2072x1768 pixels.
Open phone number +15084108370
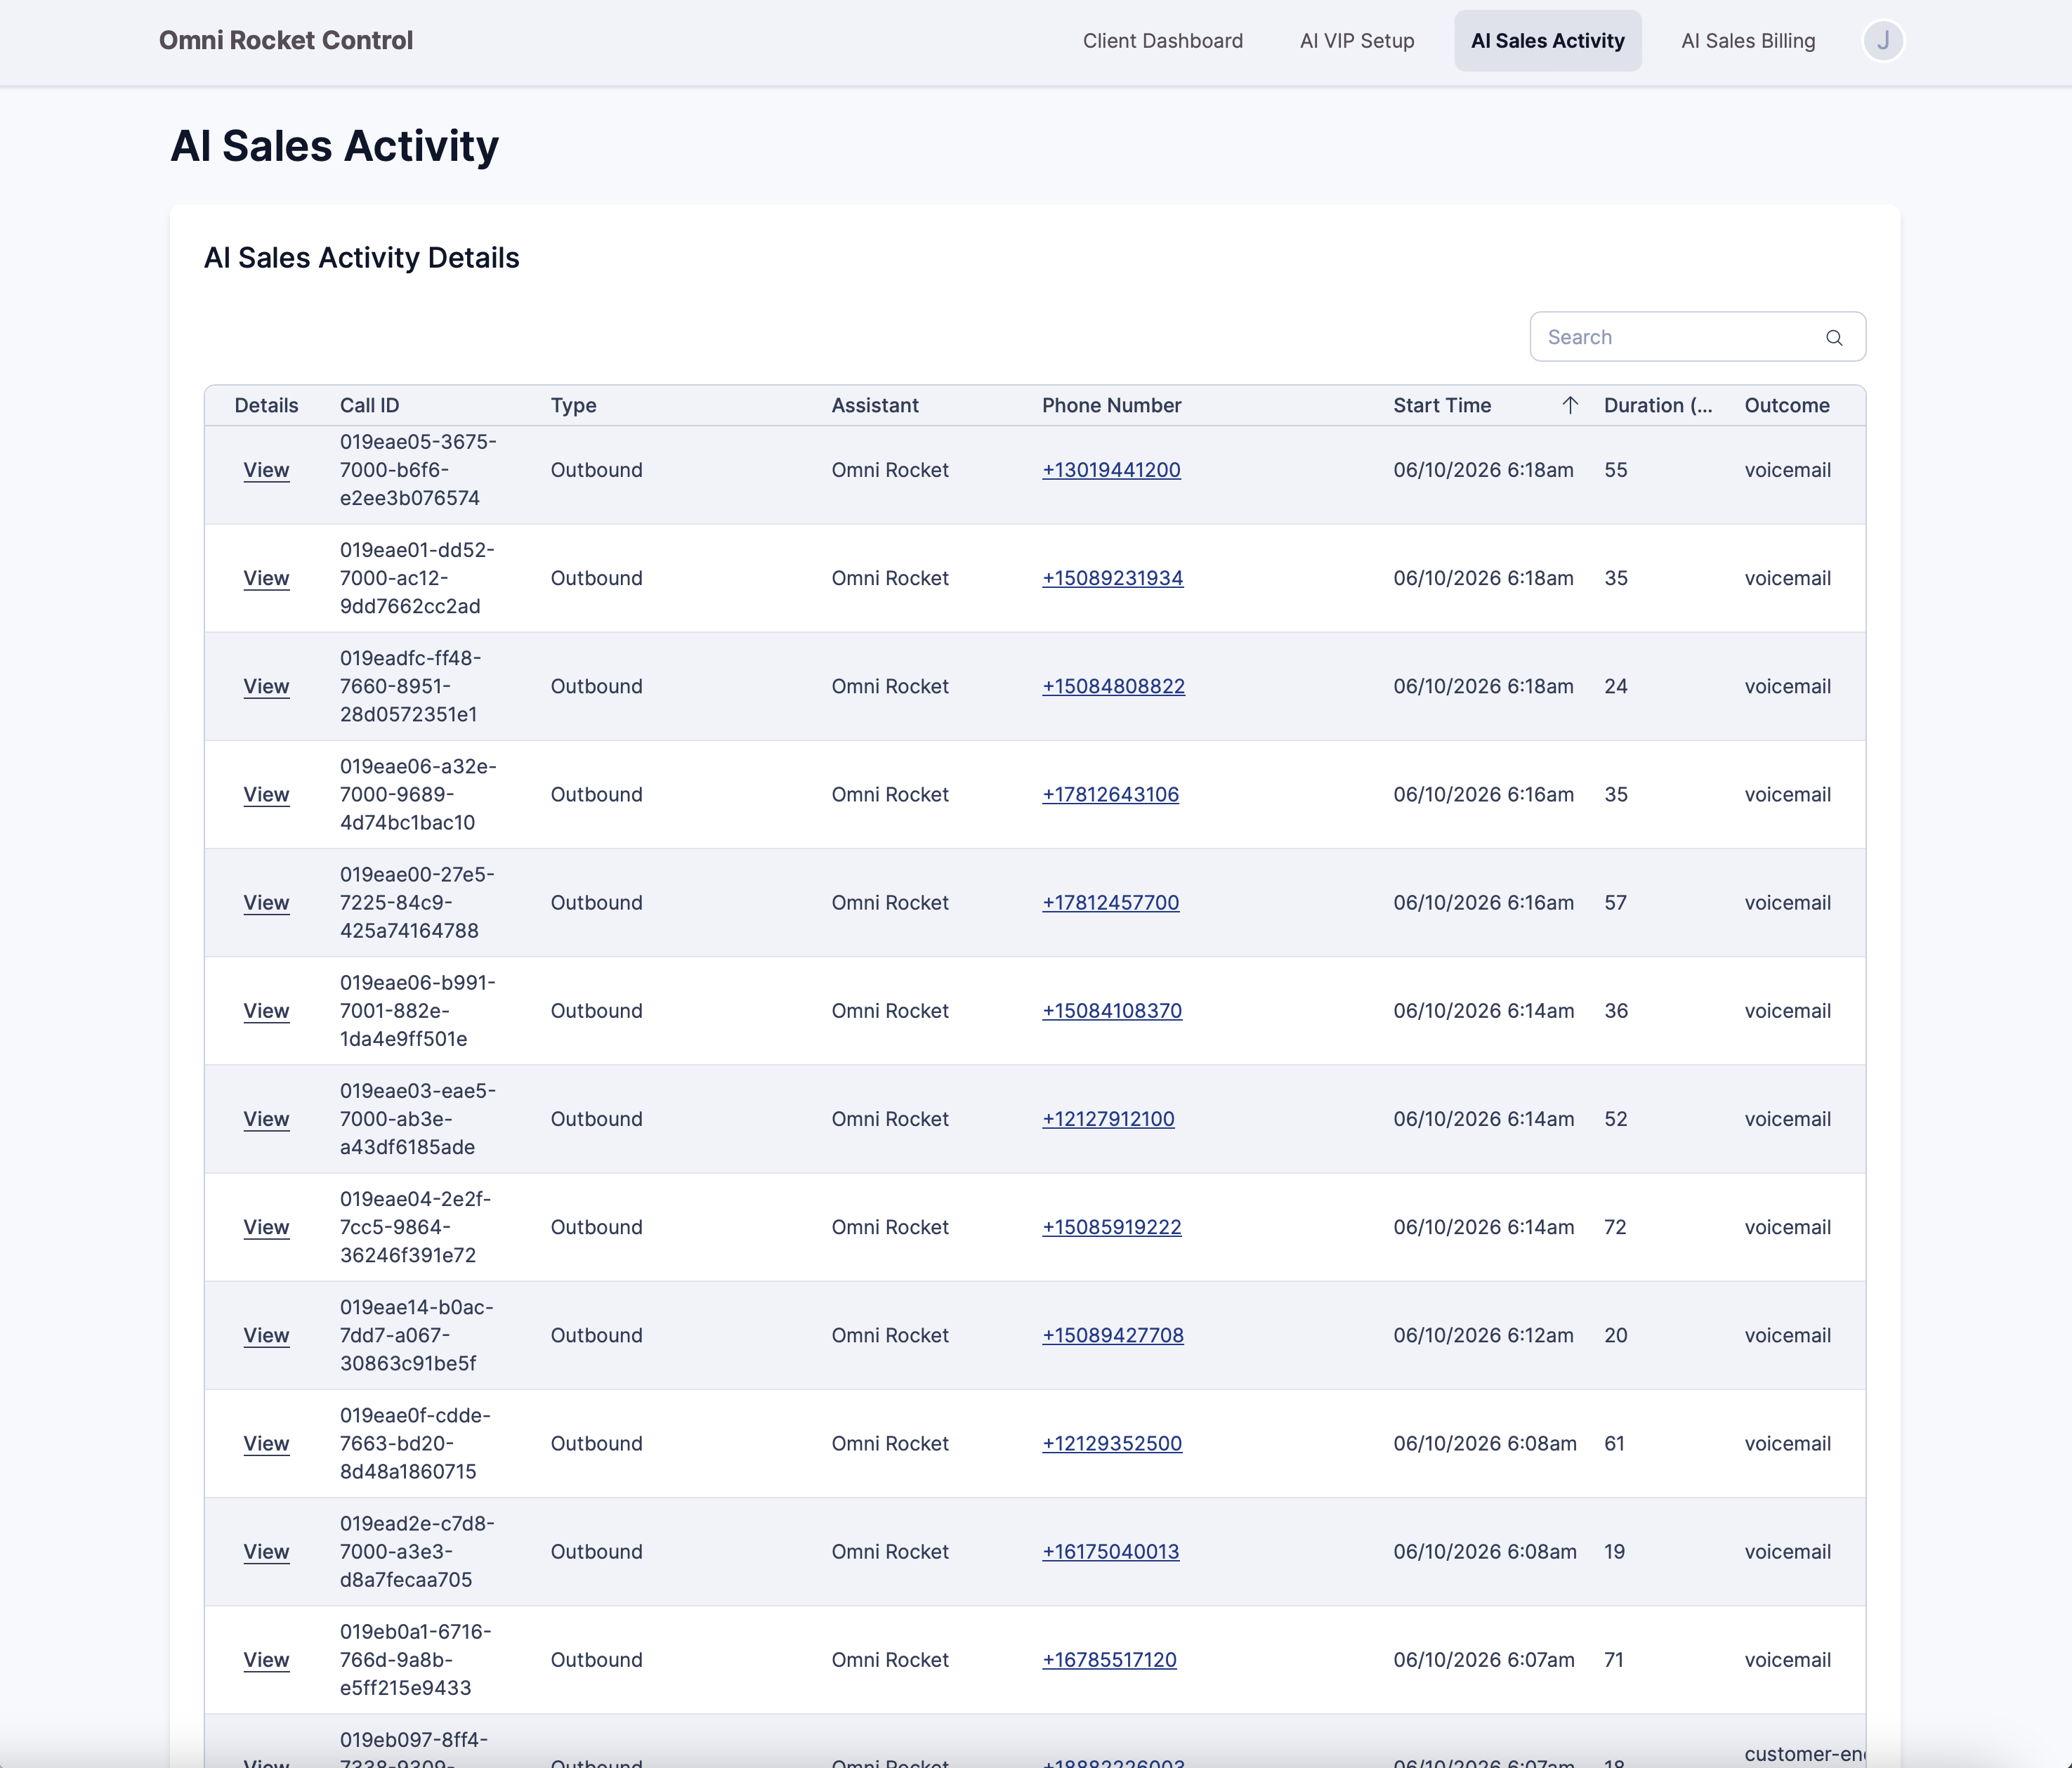tap(1112, 1011)
